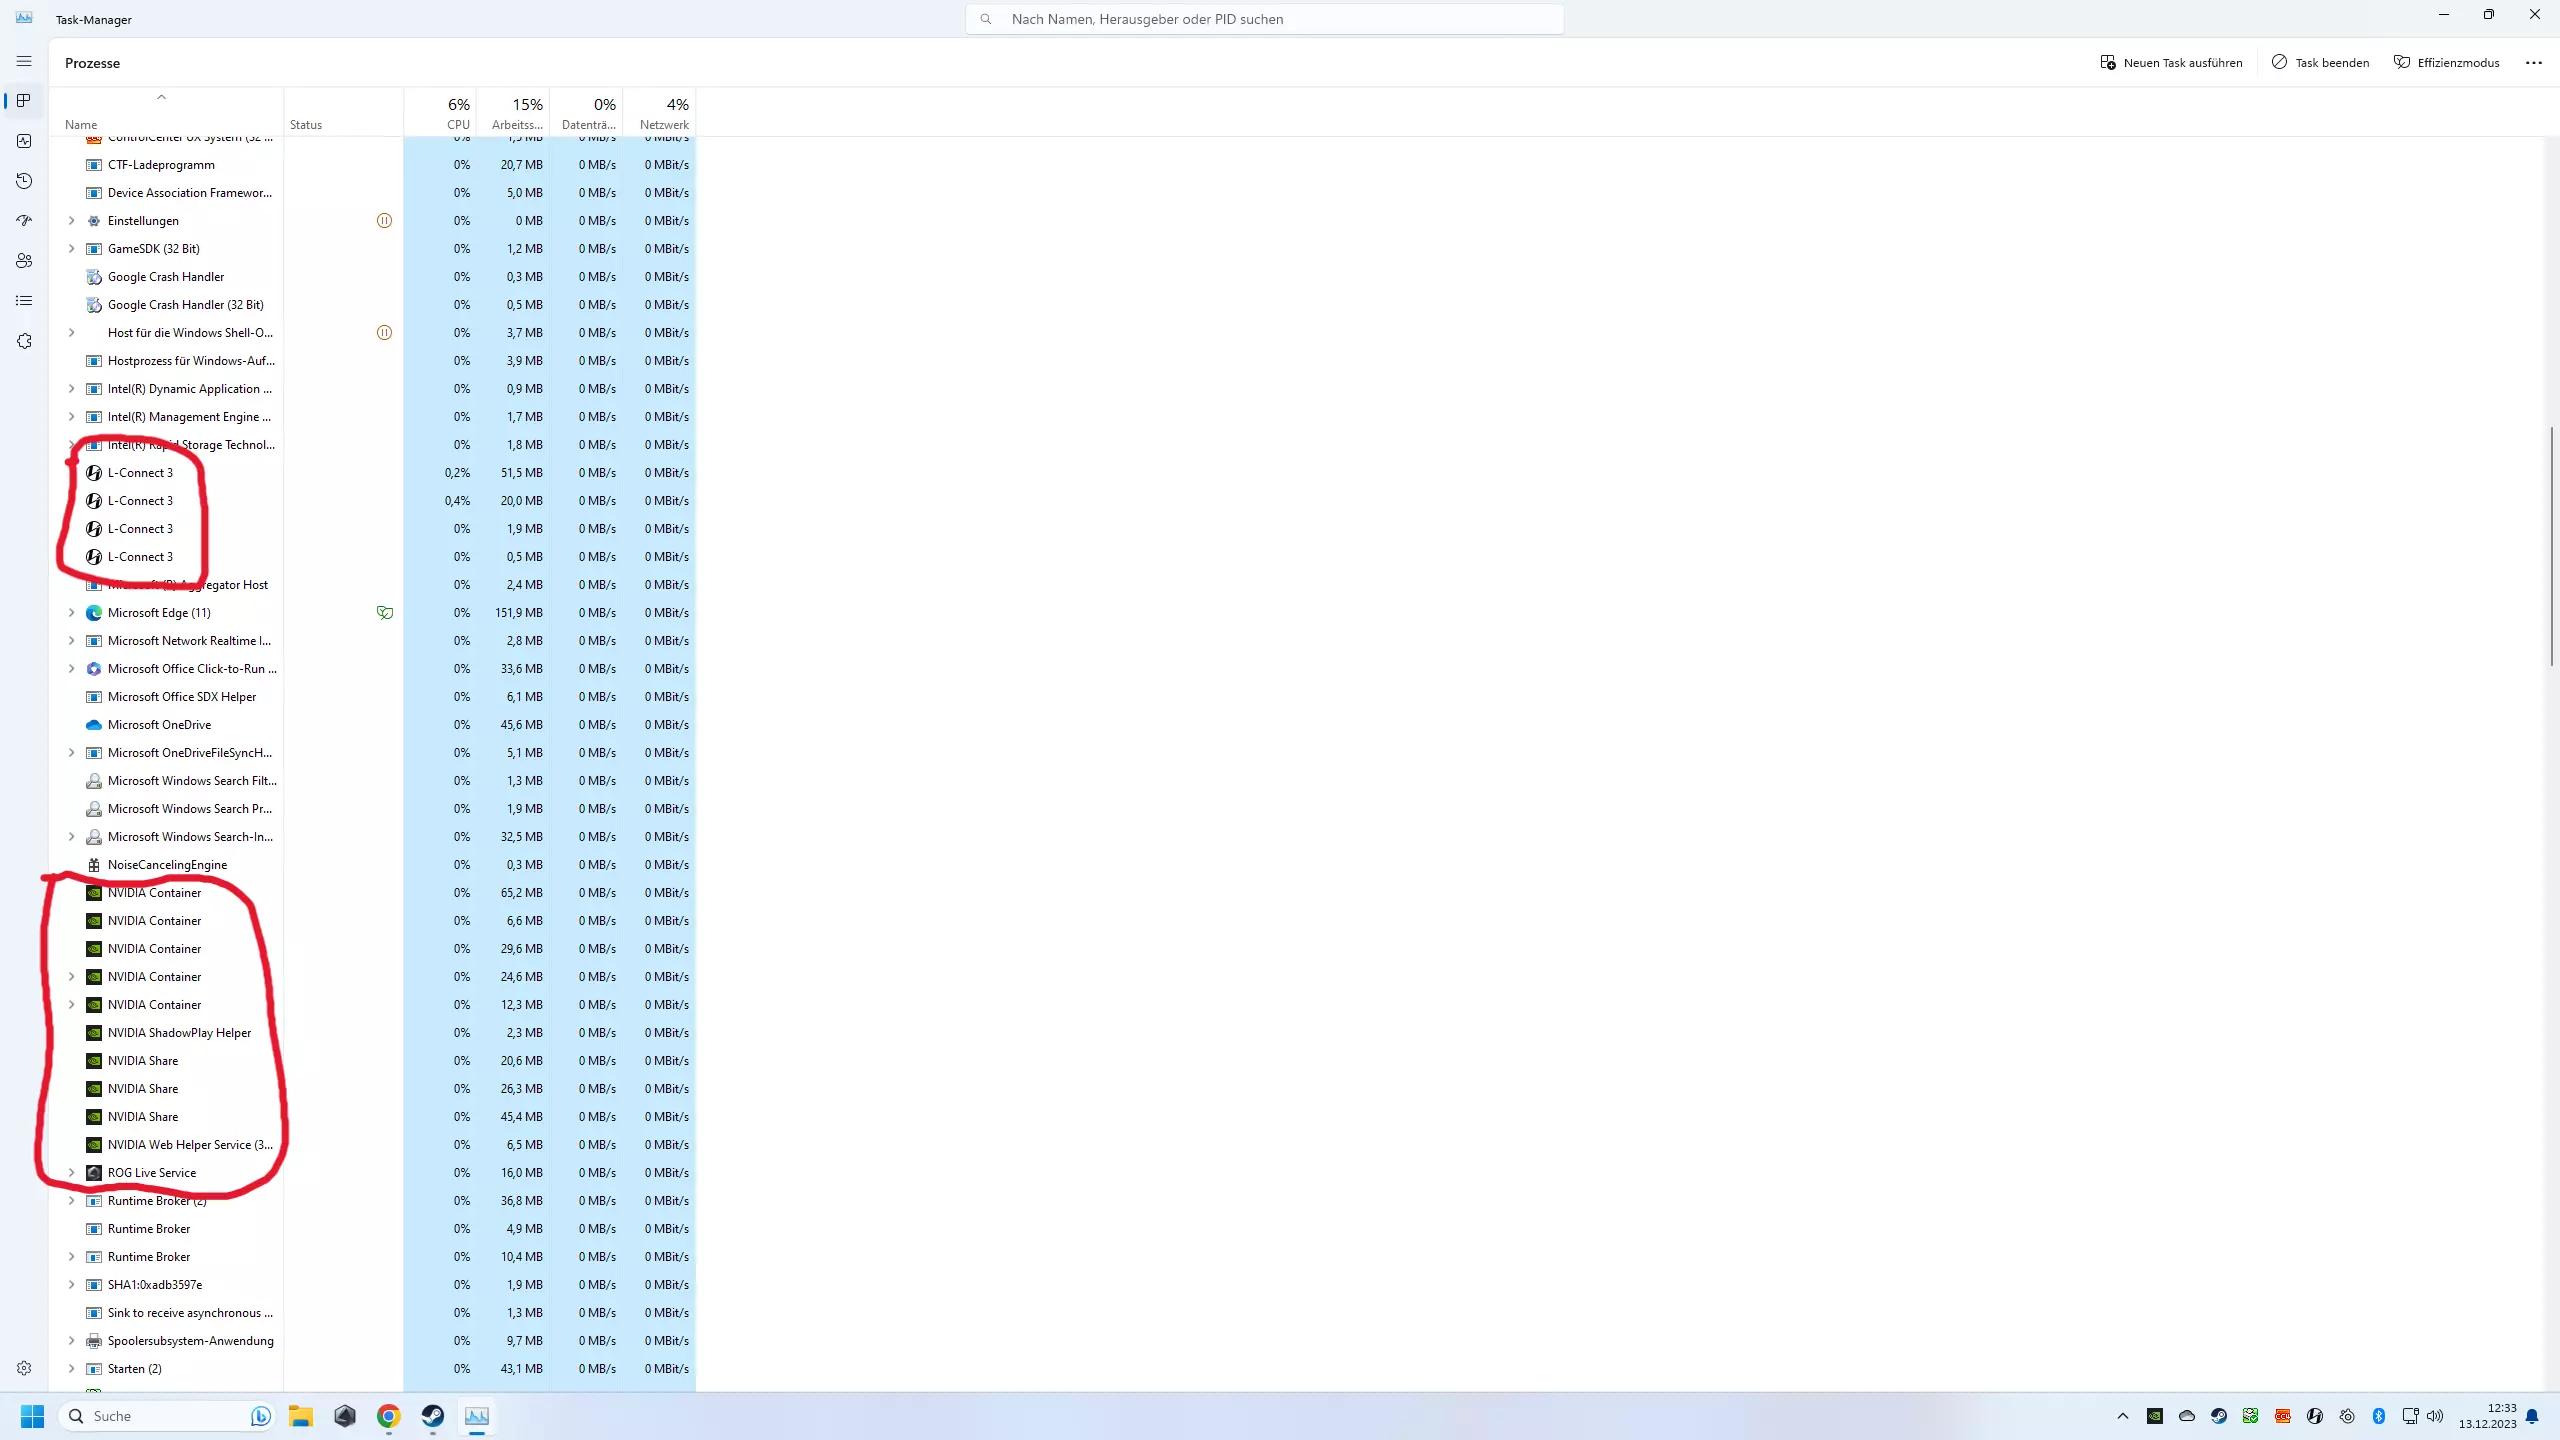
Task: Open Bluetooth tray icon
Action: click(x=2379, y=1416)
